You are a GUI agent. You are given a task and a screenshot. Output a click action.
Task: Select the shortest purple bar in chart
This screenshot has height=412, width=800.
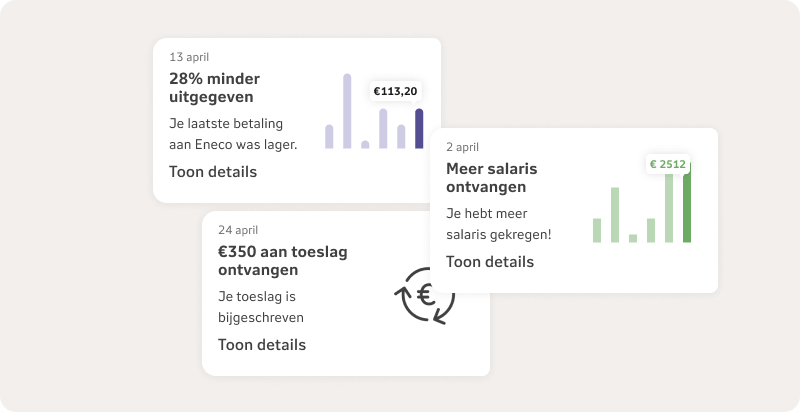pos(365,145)
